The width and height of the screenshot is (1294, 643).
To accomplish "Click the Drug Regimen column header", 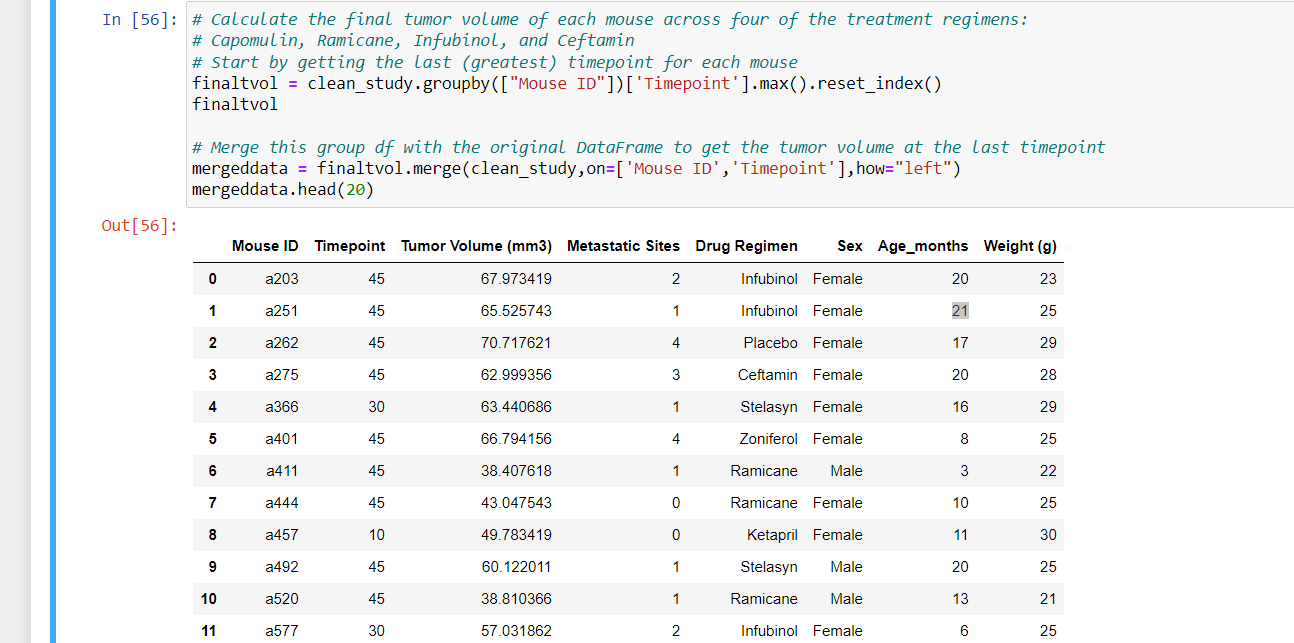I will coord(747,246).
